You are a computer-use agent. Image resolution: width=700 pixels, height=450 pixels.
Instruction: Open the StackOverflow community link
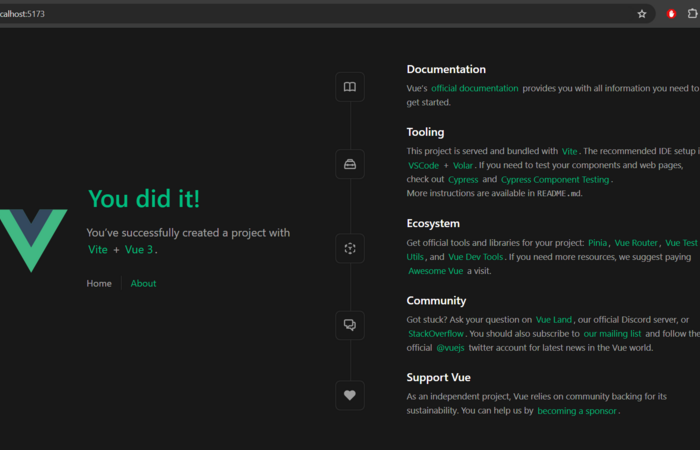point(438,333)
